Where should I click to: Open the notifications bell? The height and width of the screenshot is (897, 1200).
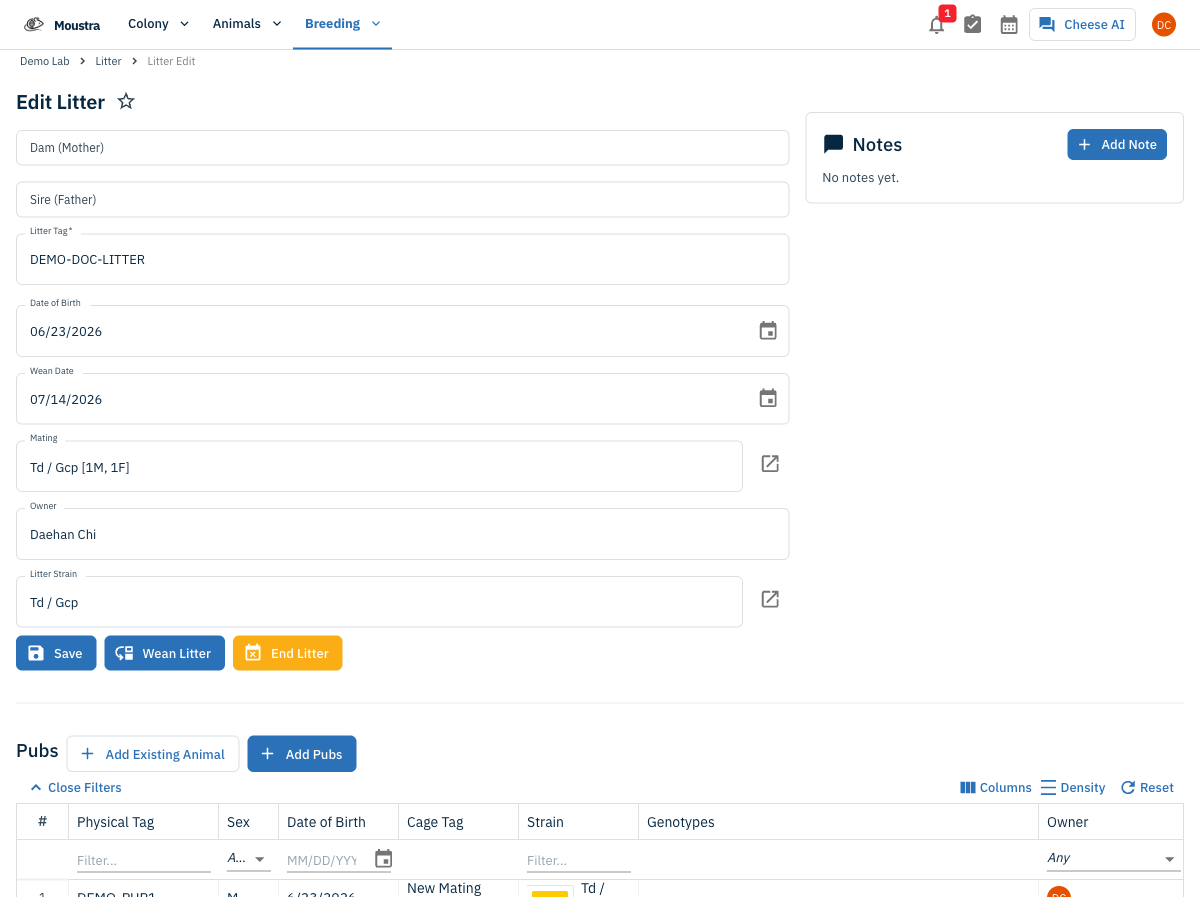point(937,25)
